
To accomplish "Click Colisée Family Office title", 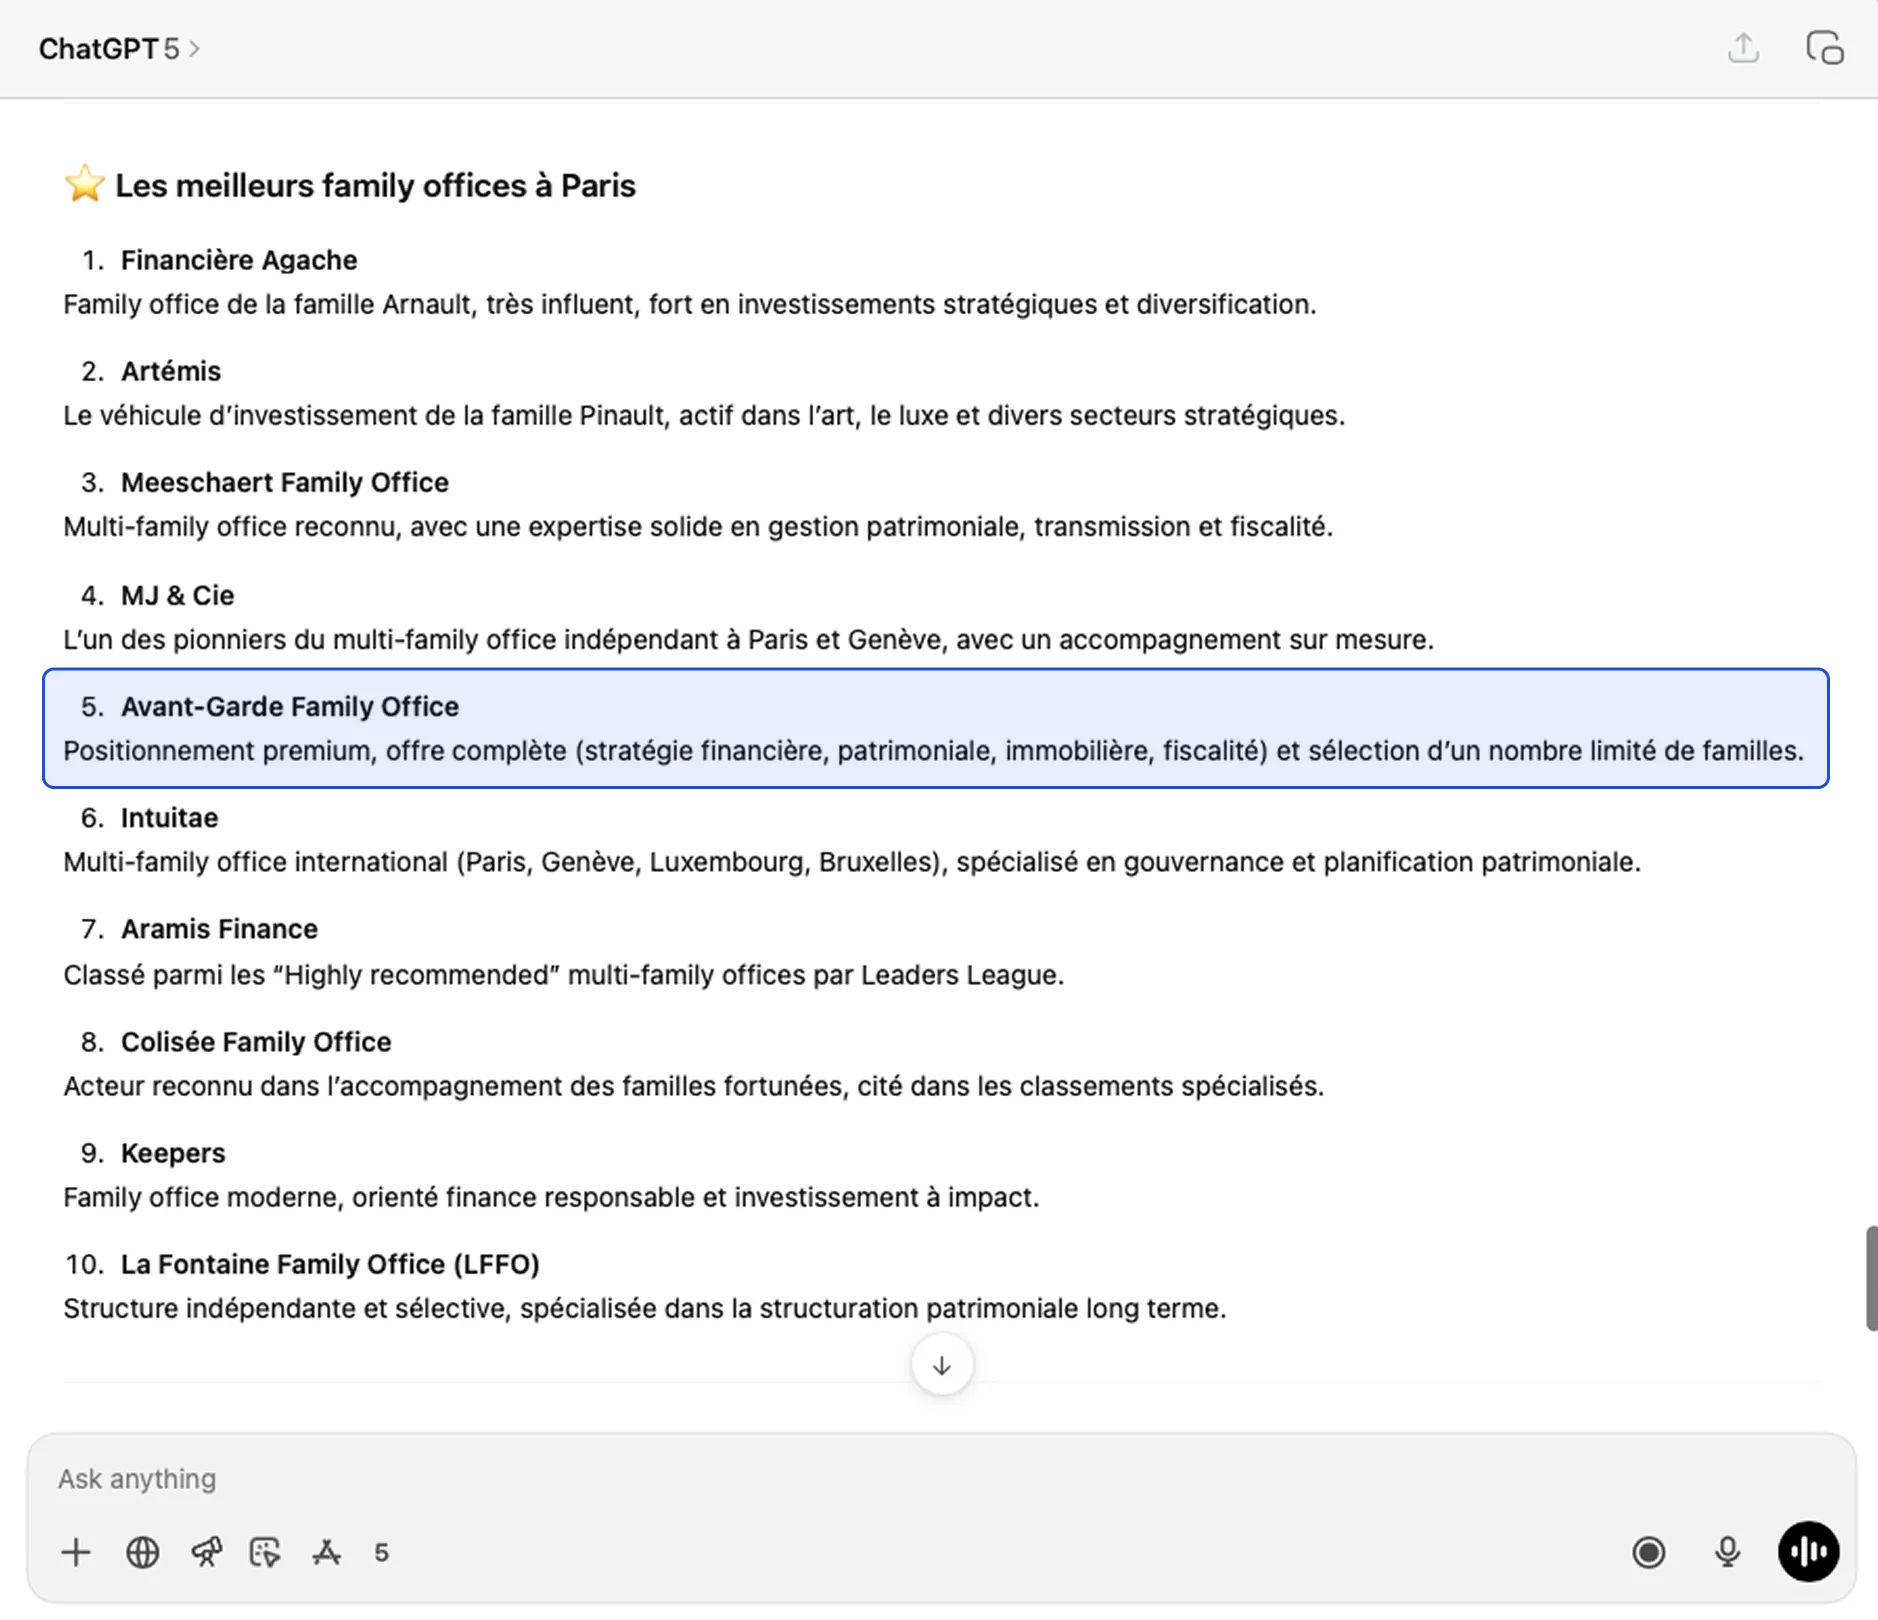I will point(256,1042).
